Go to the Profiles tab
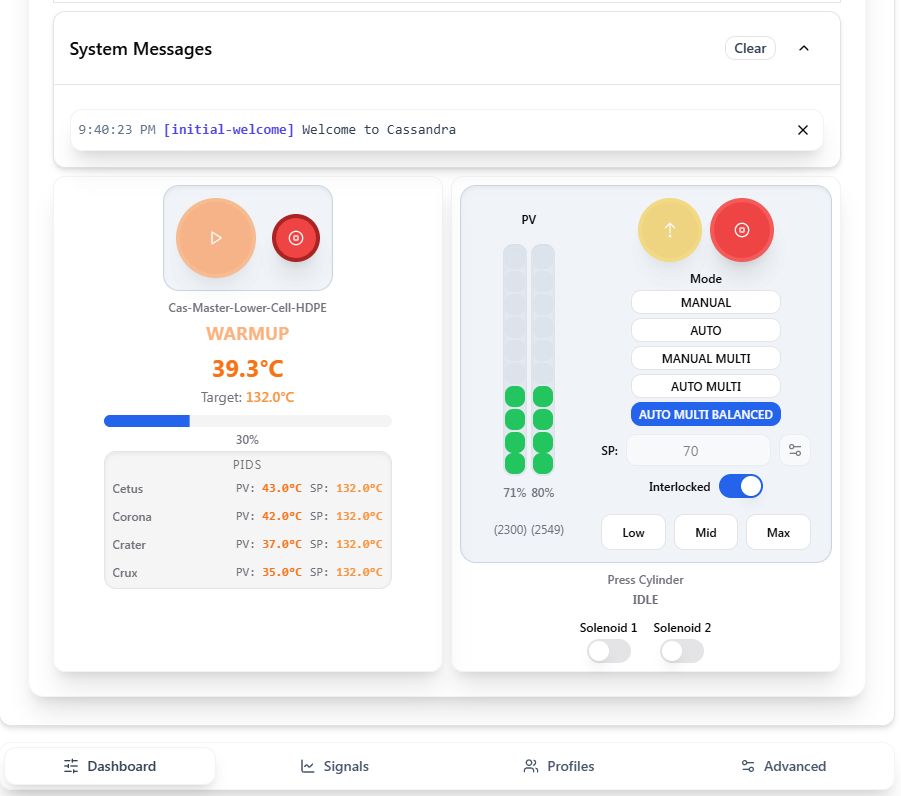The width and height of the screenshot is (901, 796). pyautogui.click(x=559, y=766)
